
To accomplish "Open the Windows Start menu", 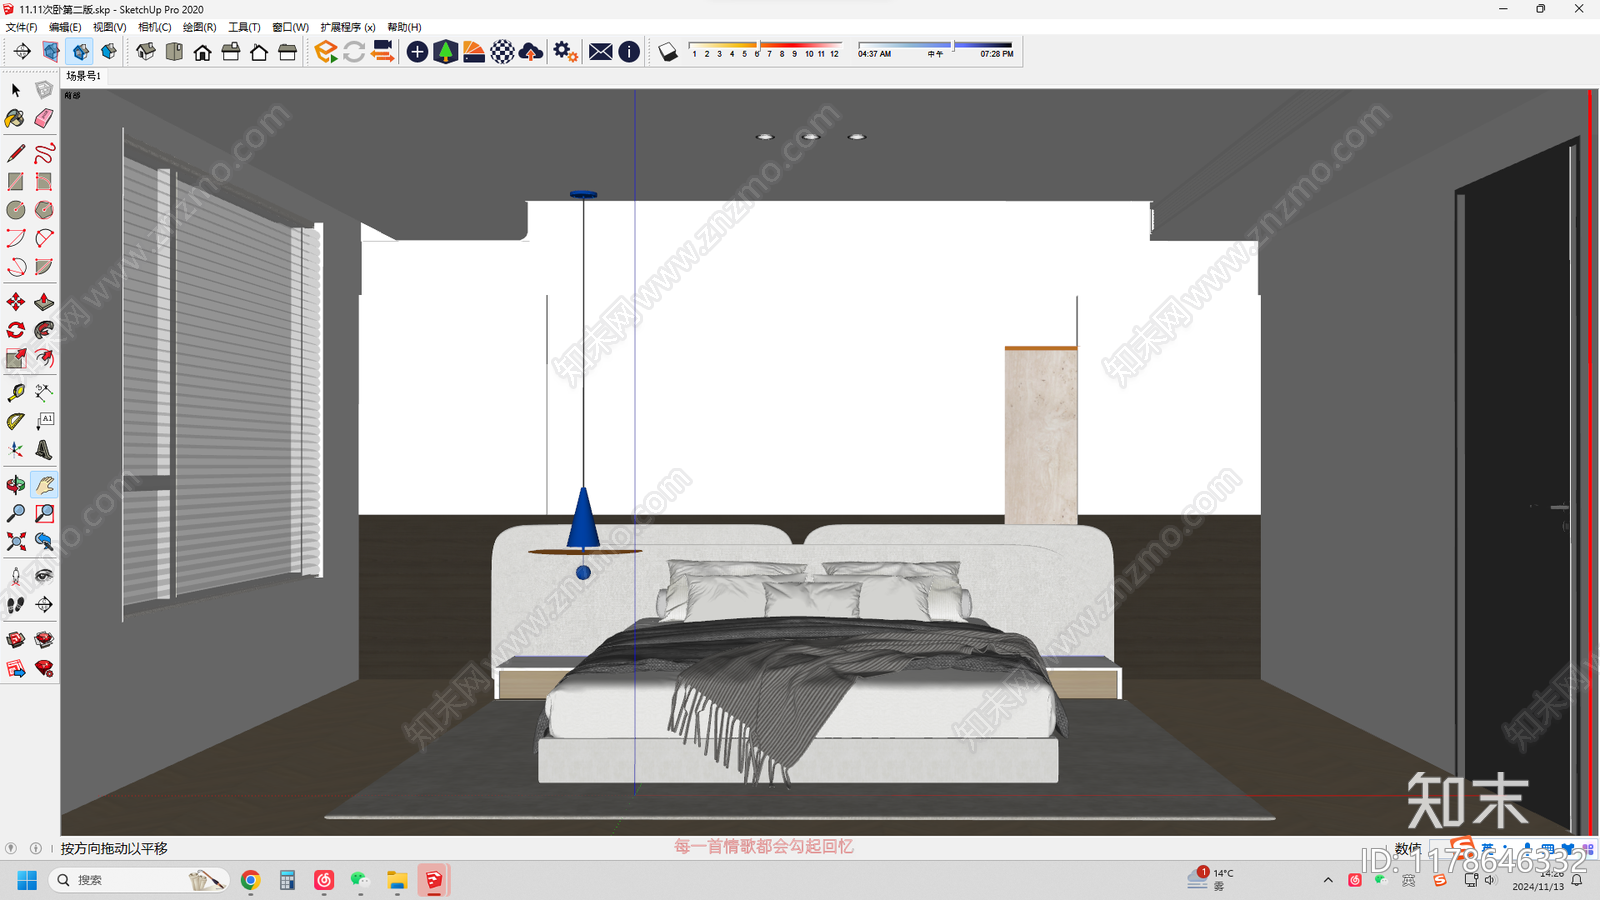I will [27, 880].
